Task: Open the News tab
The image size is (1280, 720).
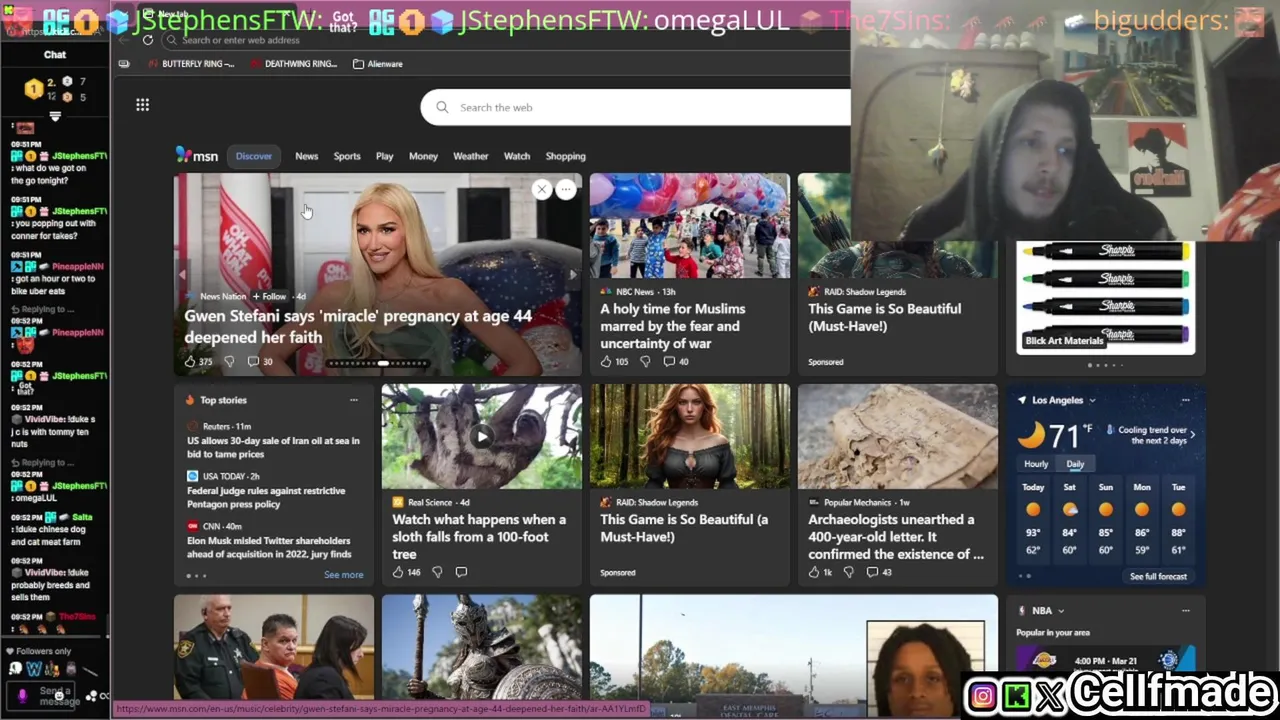Action: pos(306,156)
